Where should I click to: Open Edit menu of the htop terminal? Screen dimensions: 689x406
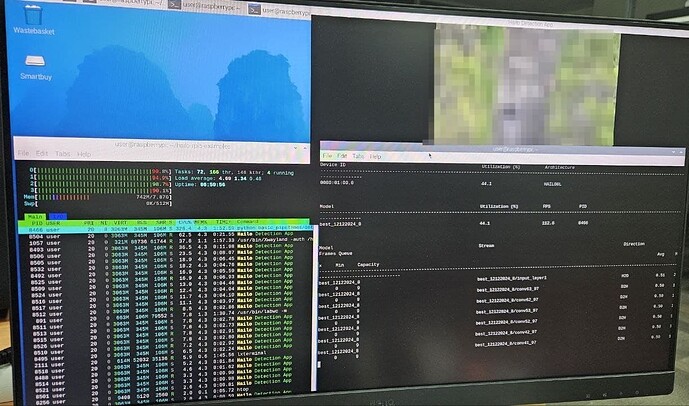tap(42, 154)
